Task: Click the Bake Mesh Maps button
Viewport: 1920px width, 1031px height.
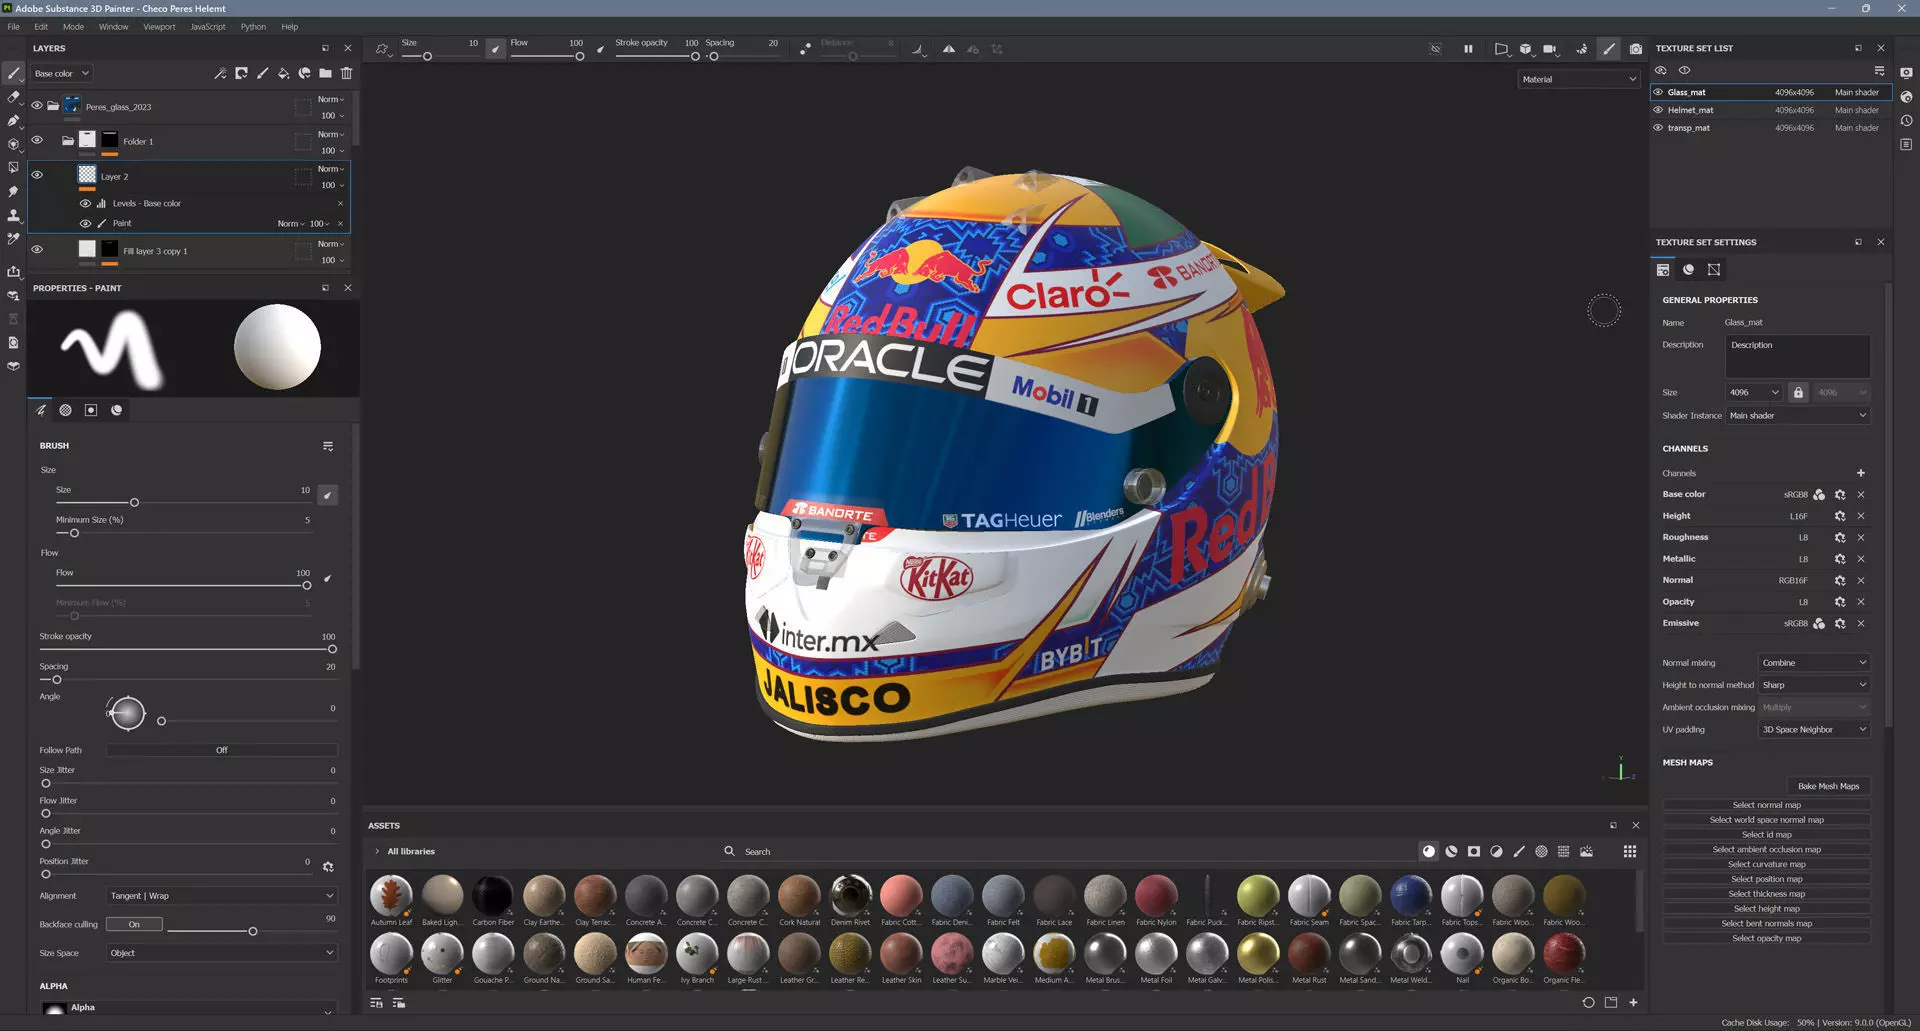Action: tap(1828, 786)
